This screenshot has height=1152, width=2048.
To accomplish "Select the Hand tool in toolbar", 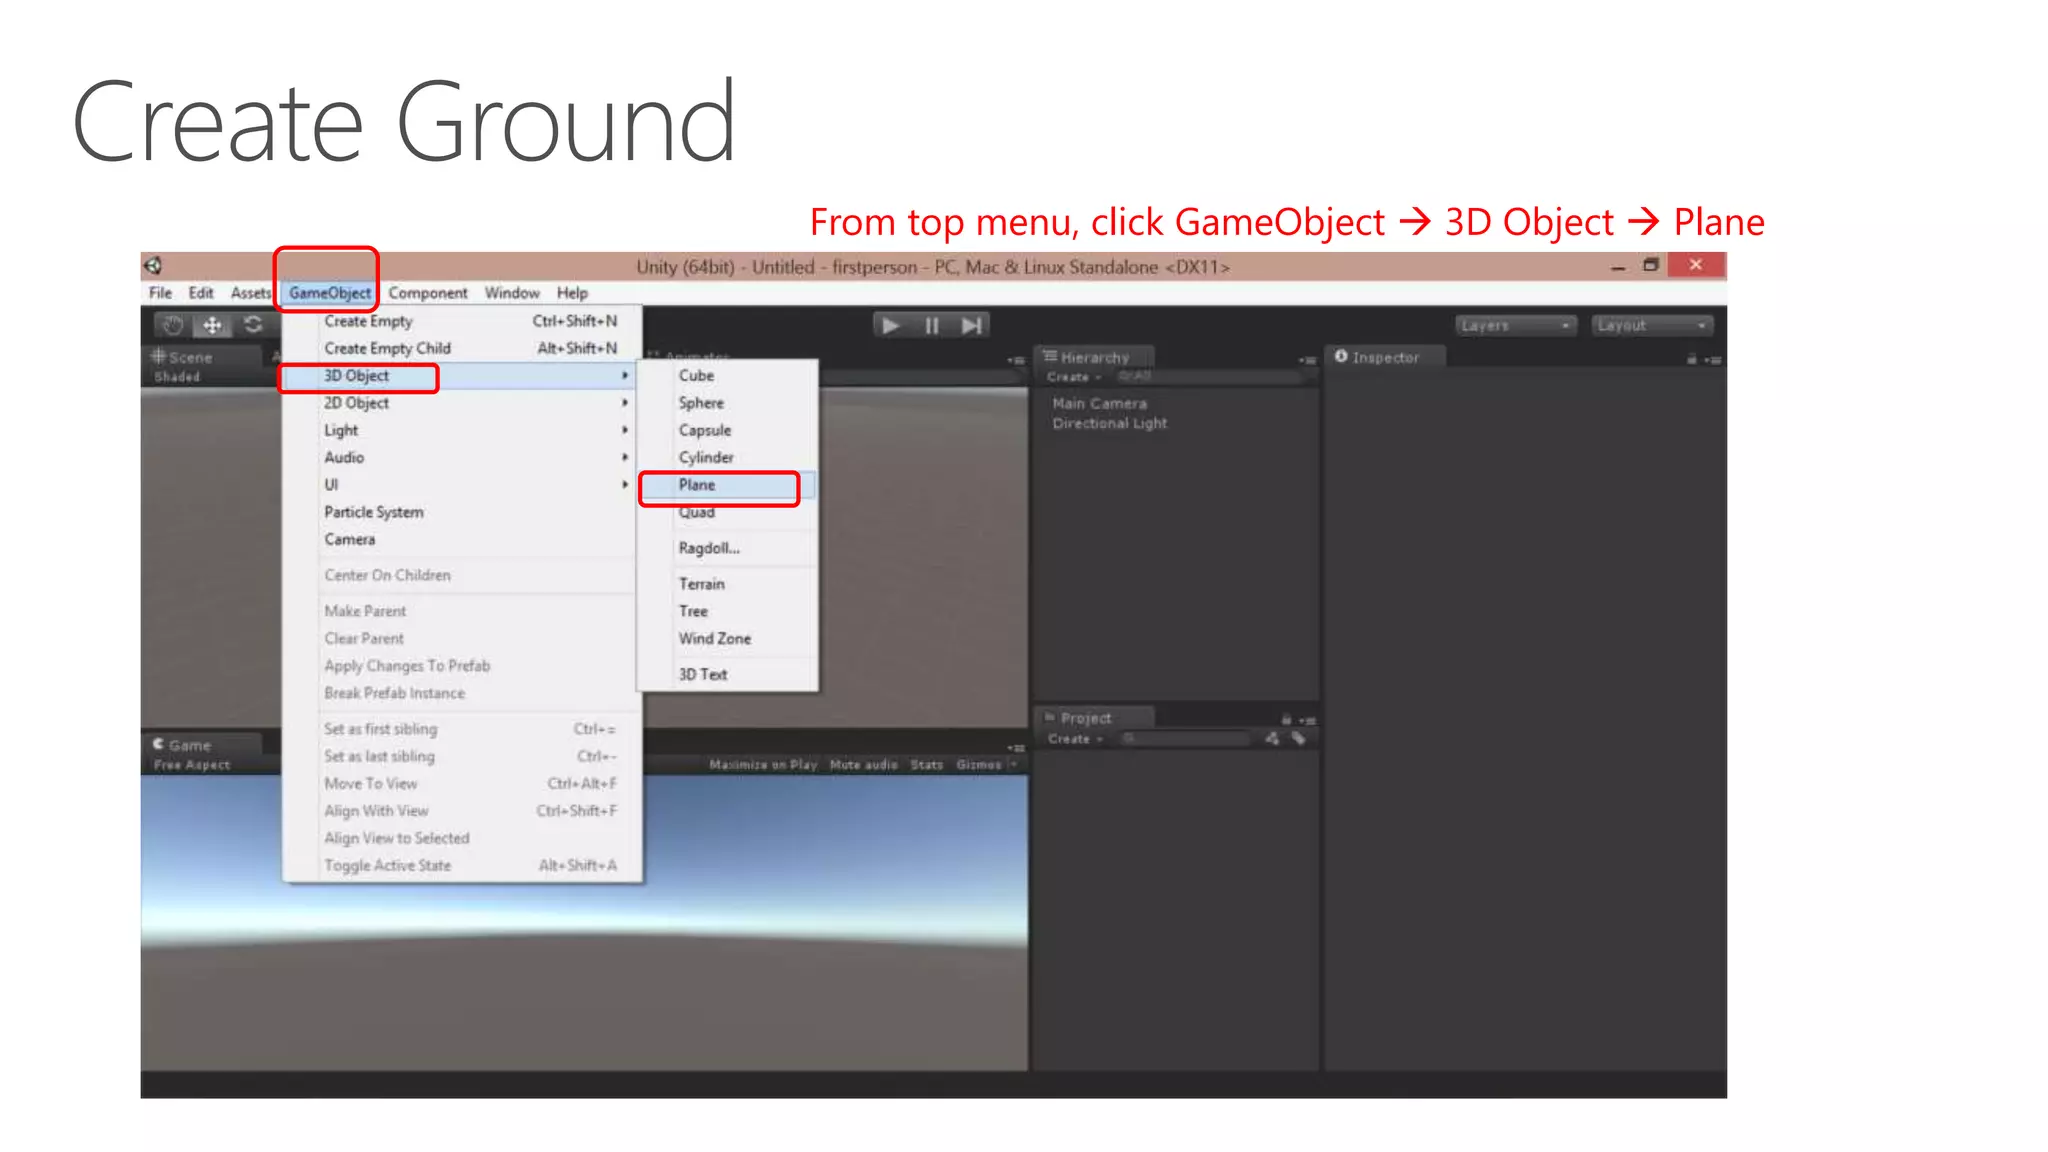I will [x=173, y=325].
